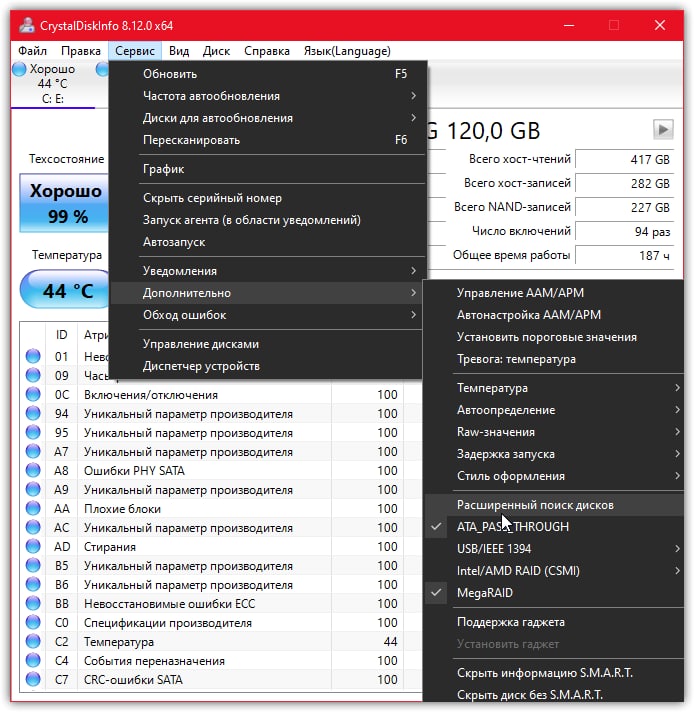Image resolution: width=694 pixels, height=712 pixels.
Task: Open Управление дисками entry
Action: (x=267, y=344)
